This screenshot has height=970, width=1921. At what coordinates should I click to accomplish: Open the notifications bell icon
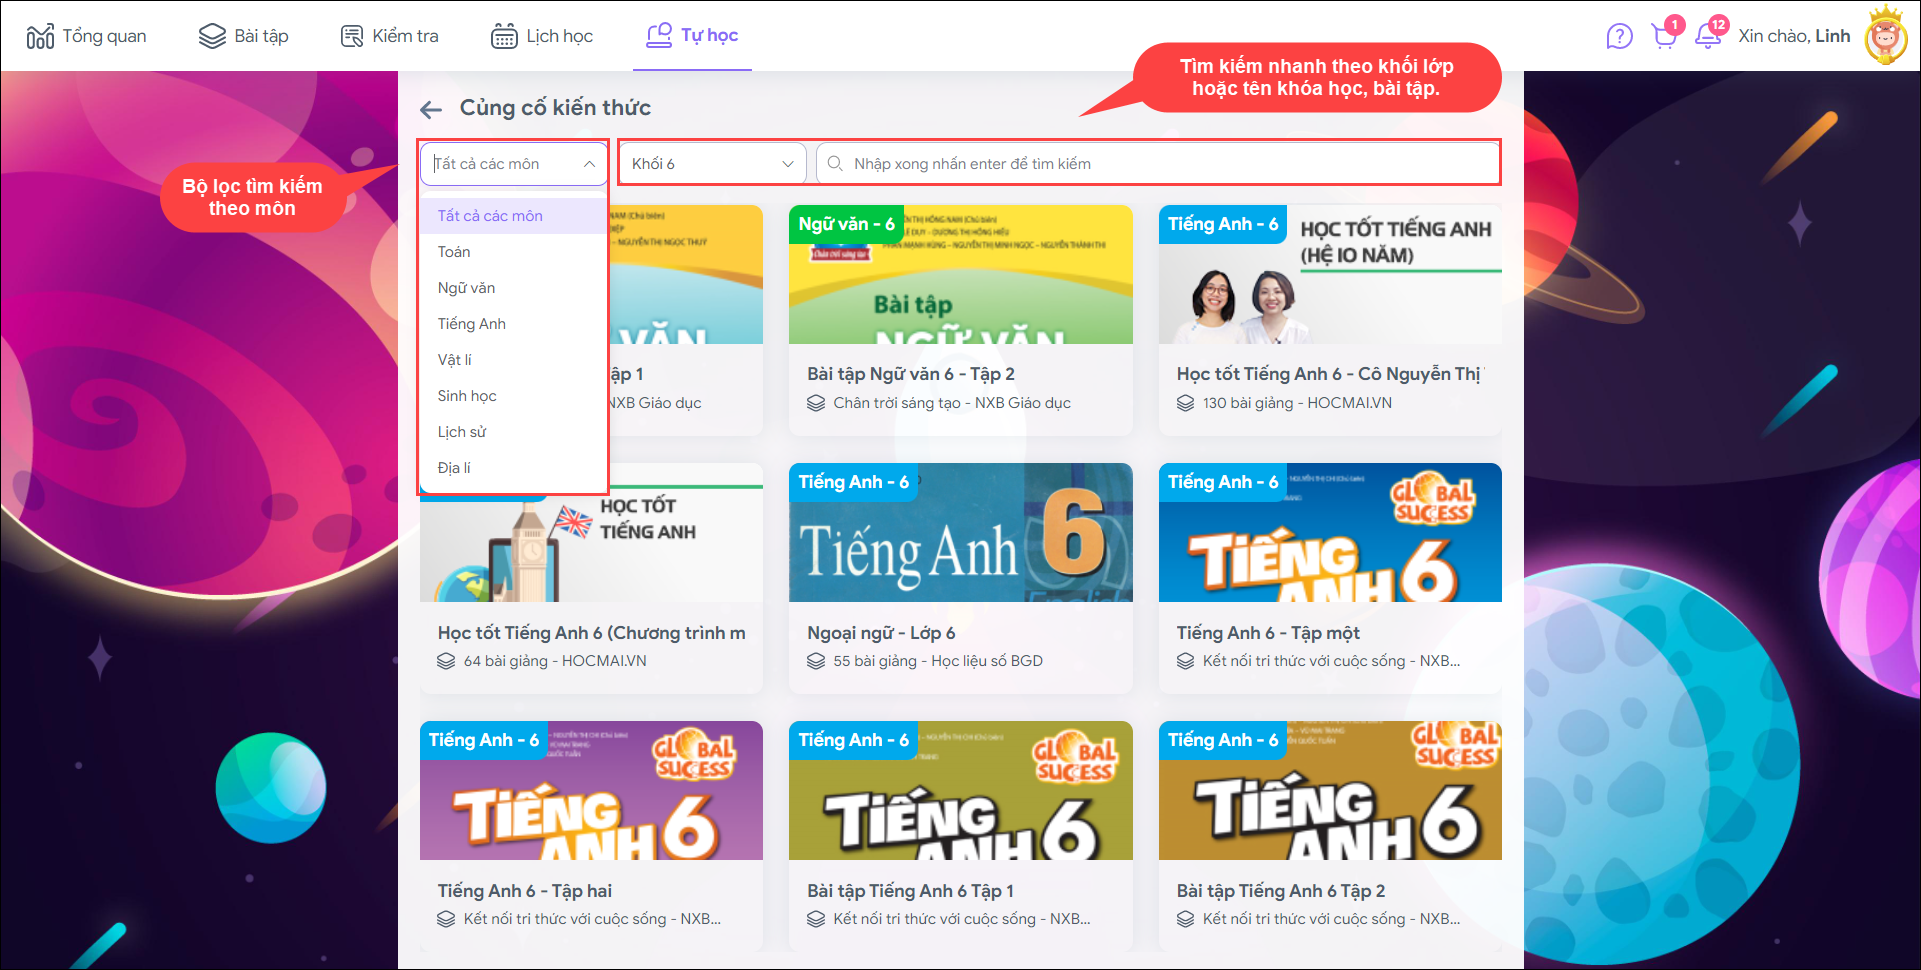pos(1708,36)
